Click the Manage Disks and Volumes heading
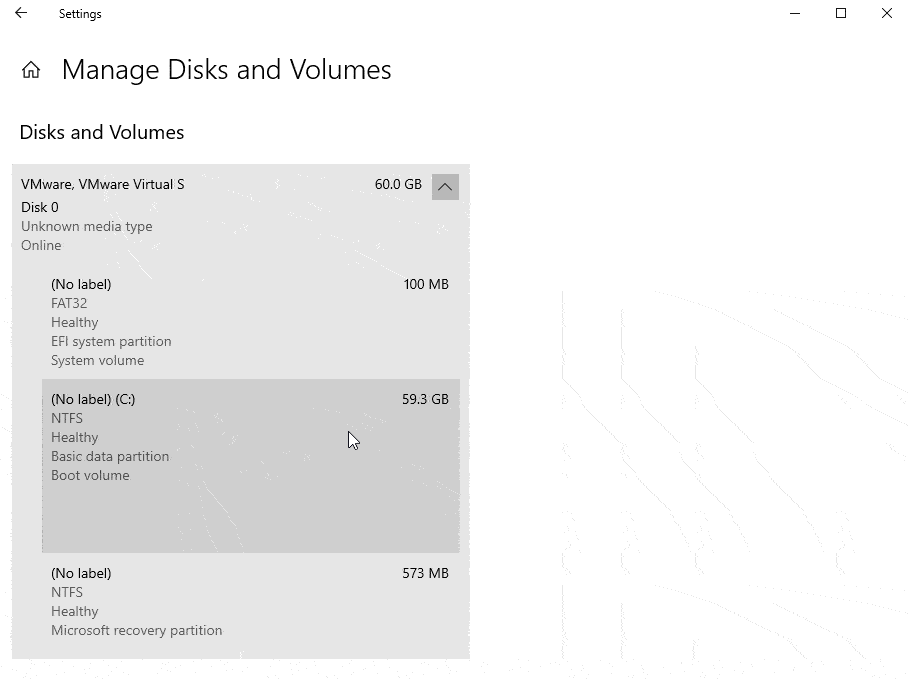The image size is (908, 679). (226, 70)
